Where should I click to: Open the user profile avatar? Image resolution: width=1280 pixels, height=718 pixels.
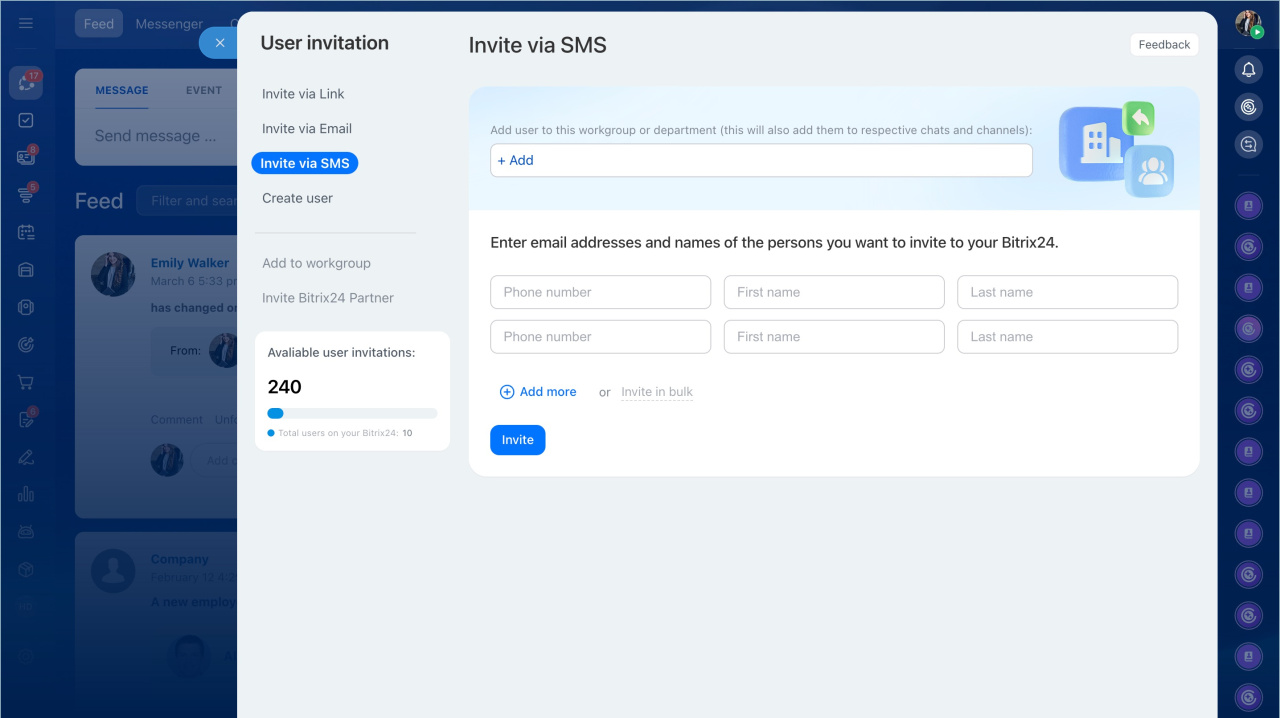(x=1248, y=24)
